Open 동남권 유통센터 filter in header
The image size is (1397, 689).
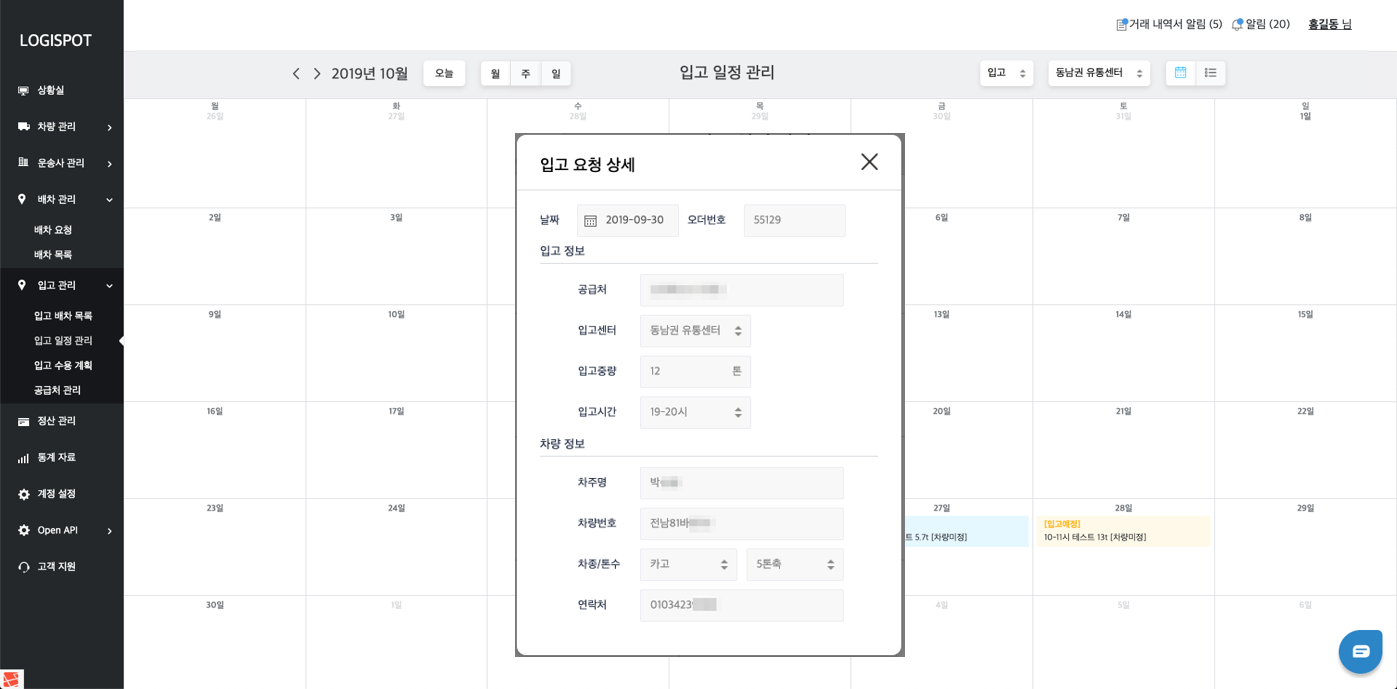[x=1098, y=73]
